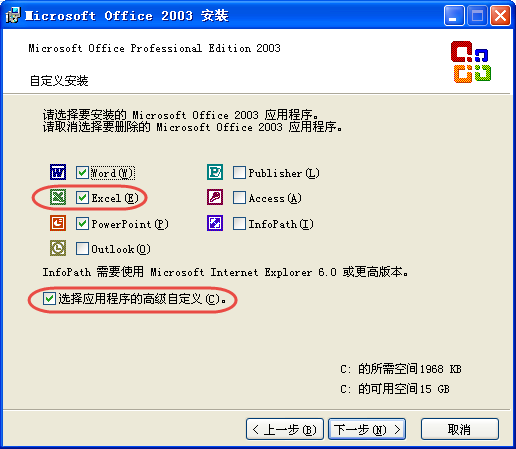Click the Outlook clock icon
The width and height of the screenshot is (516, 449).
point(58,248)
